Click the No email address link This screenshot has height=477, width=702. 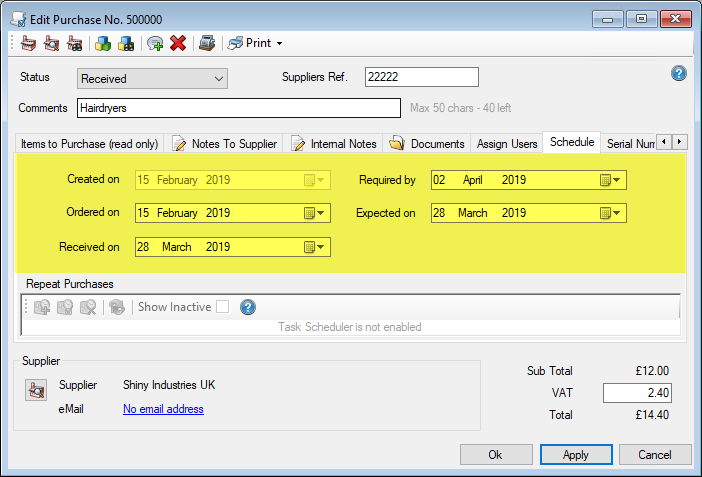163,409
